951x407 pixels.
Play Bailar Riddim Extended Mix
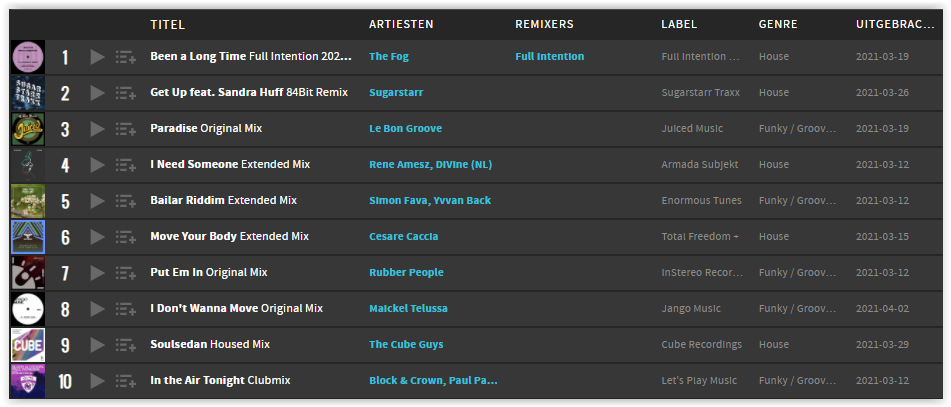click(x=97, y=201)
